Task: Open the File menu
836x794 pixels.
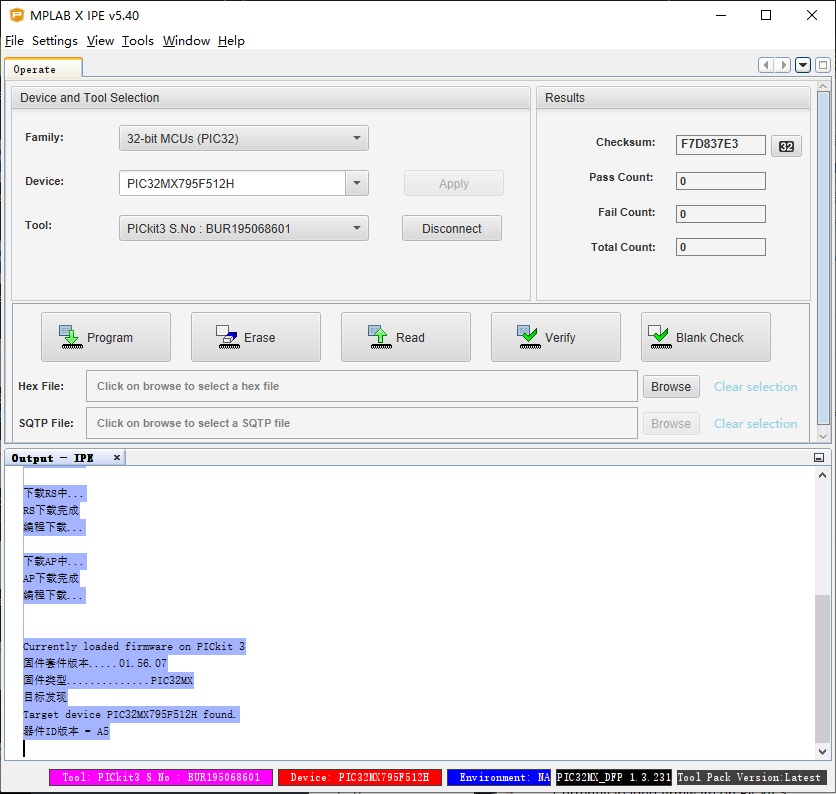Action: point(14,41)
